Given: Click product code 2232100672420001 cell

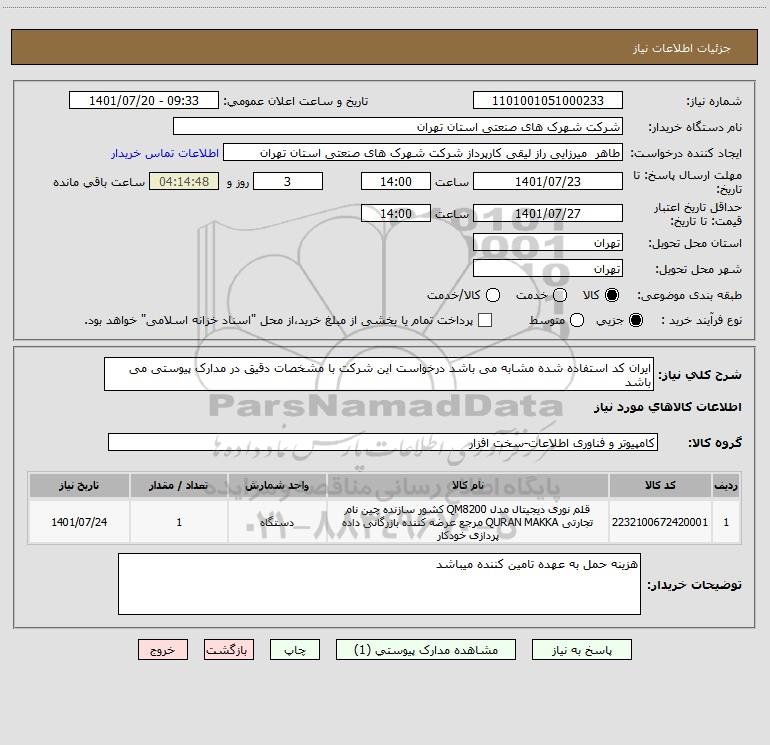Looking at the screenshot, I should [x=660, y=522].
